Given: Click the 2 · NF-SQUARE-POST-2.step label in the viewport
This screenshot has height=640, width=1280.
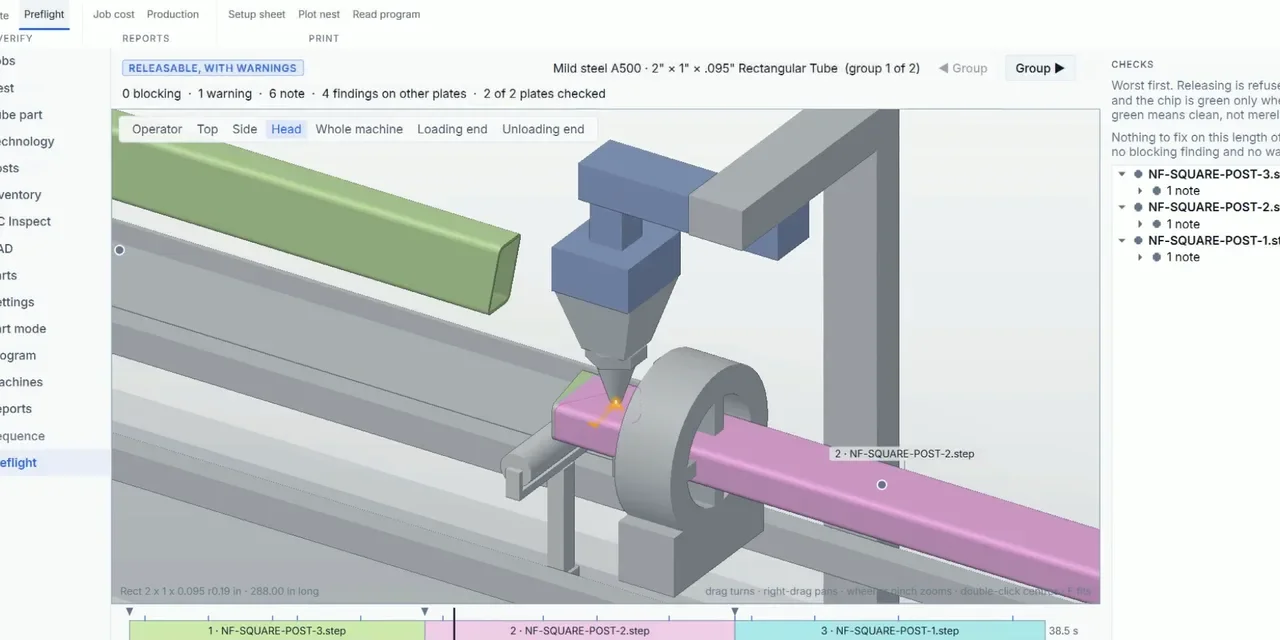Looking at the screenshot, I should 904,454.
